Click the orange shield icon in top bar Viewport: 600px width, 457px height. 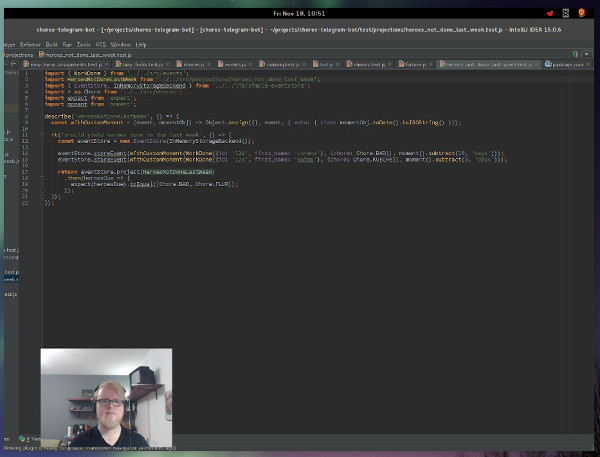click(x=581, y=13)
